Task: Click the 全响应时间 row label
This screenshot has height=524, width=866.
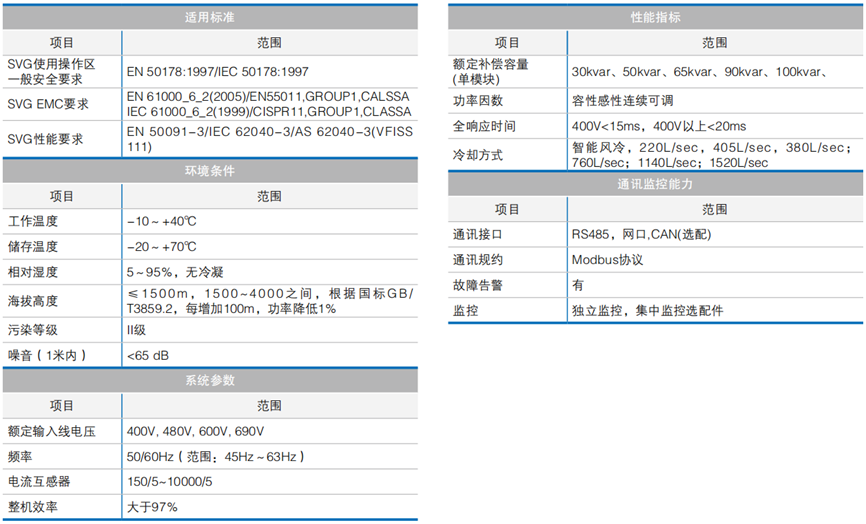Action: 484,127
